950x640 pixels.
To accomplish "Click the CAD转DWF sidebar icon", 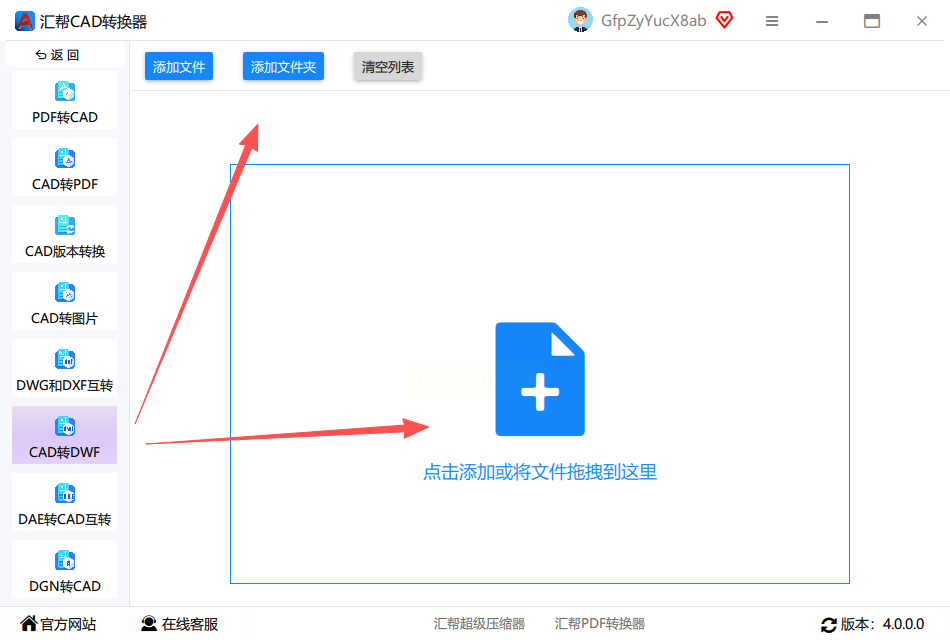I will click(x=65, y=427).
